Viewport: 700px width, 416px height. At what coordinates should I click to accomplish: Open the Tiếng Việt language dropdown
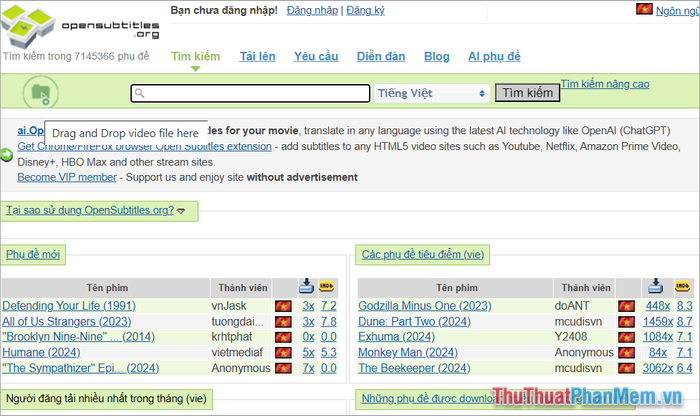(x=431, y=93)
